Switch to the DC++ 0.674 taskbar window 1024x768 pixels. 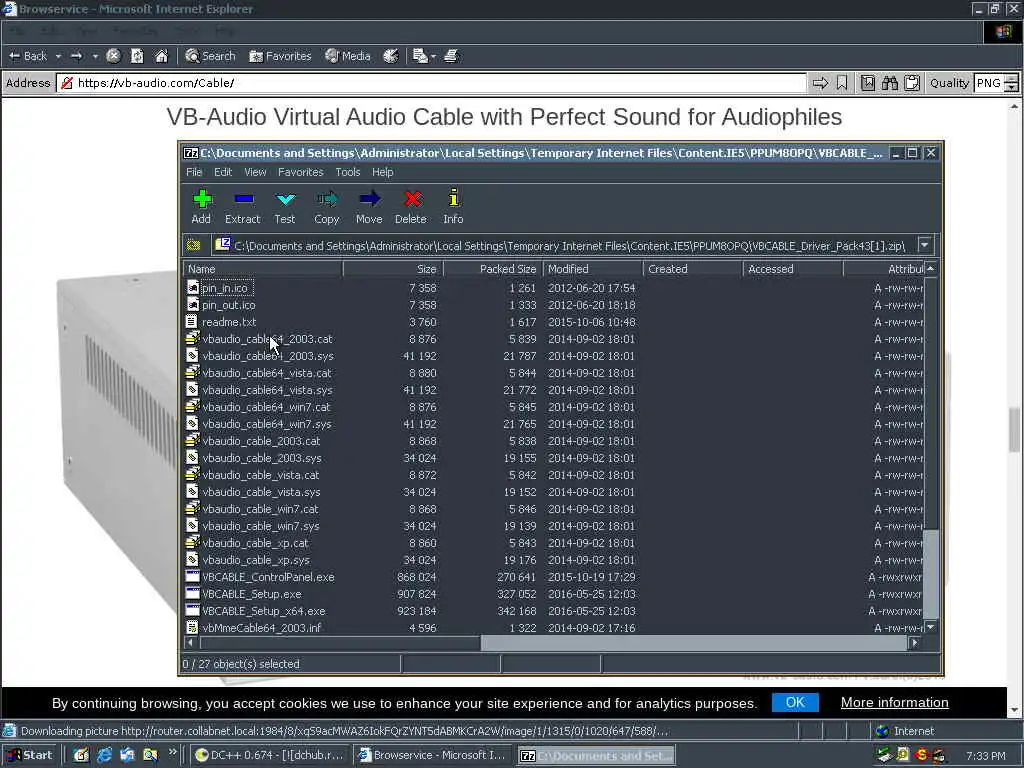[x=270, y=755]
